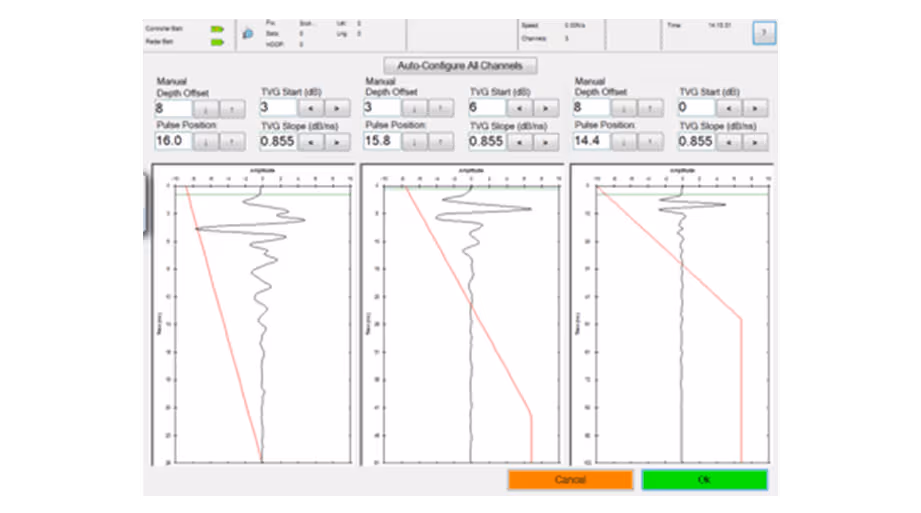Select the right channel Depth Offset field
921x513 pixels.
[x=591, y=108]
